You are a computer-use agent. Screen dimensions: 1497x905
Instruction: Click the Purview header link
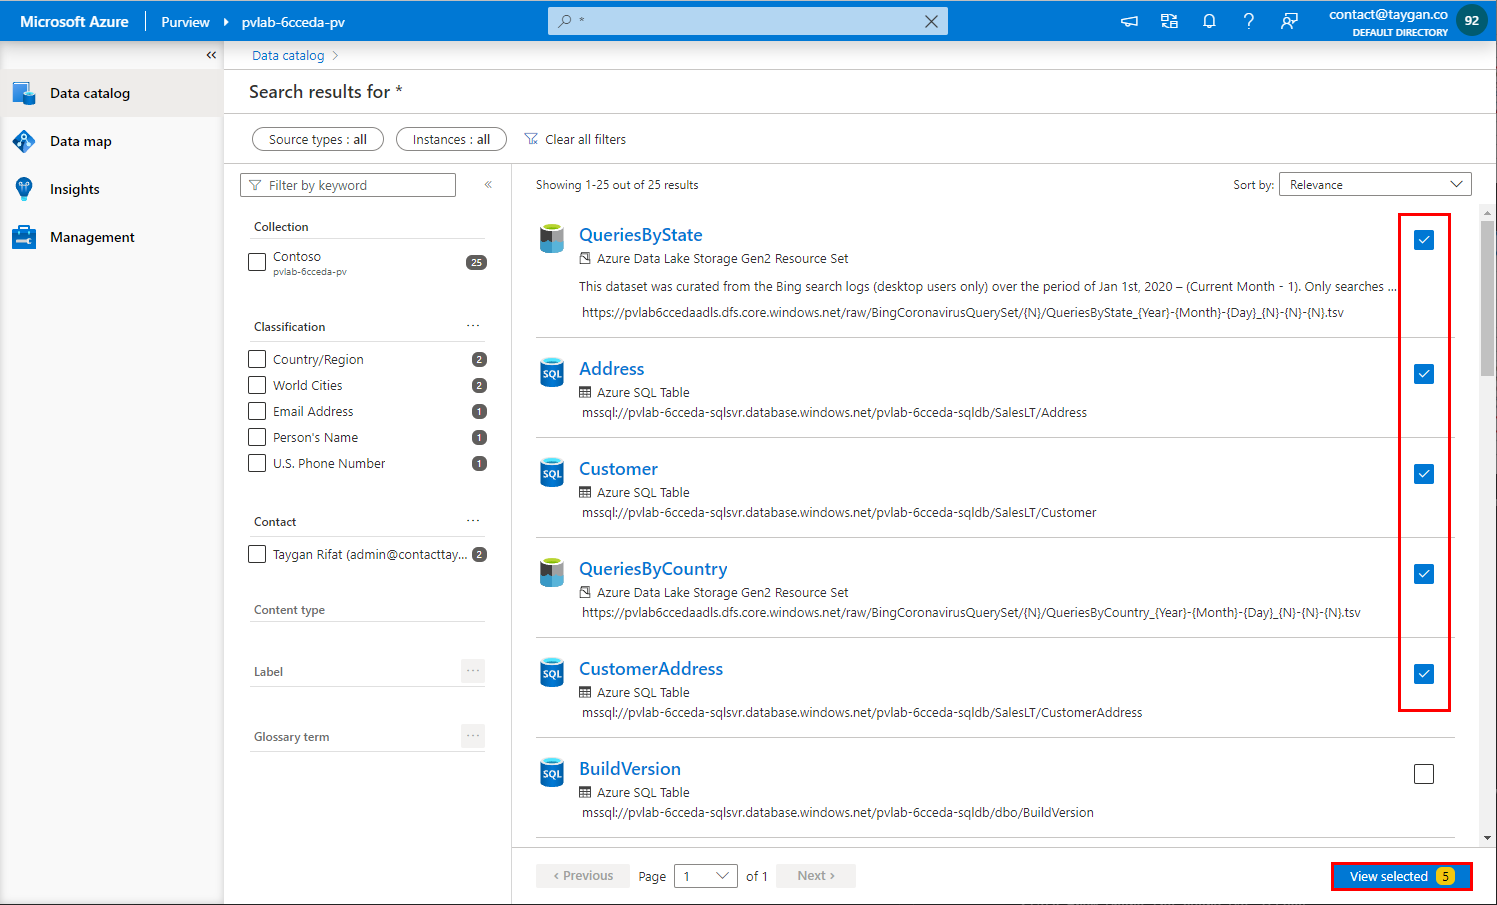[x=185, y=21]
